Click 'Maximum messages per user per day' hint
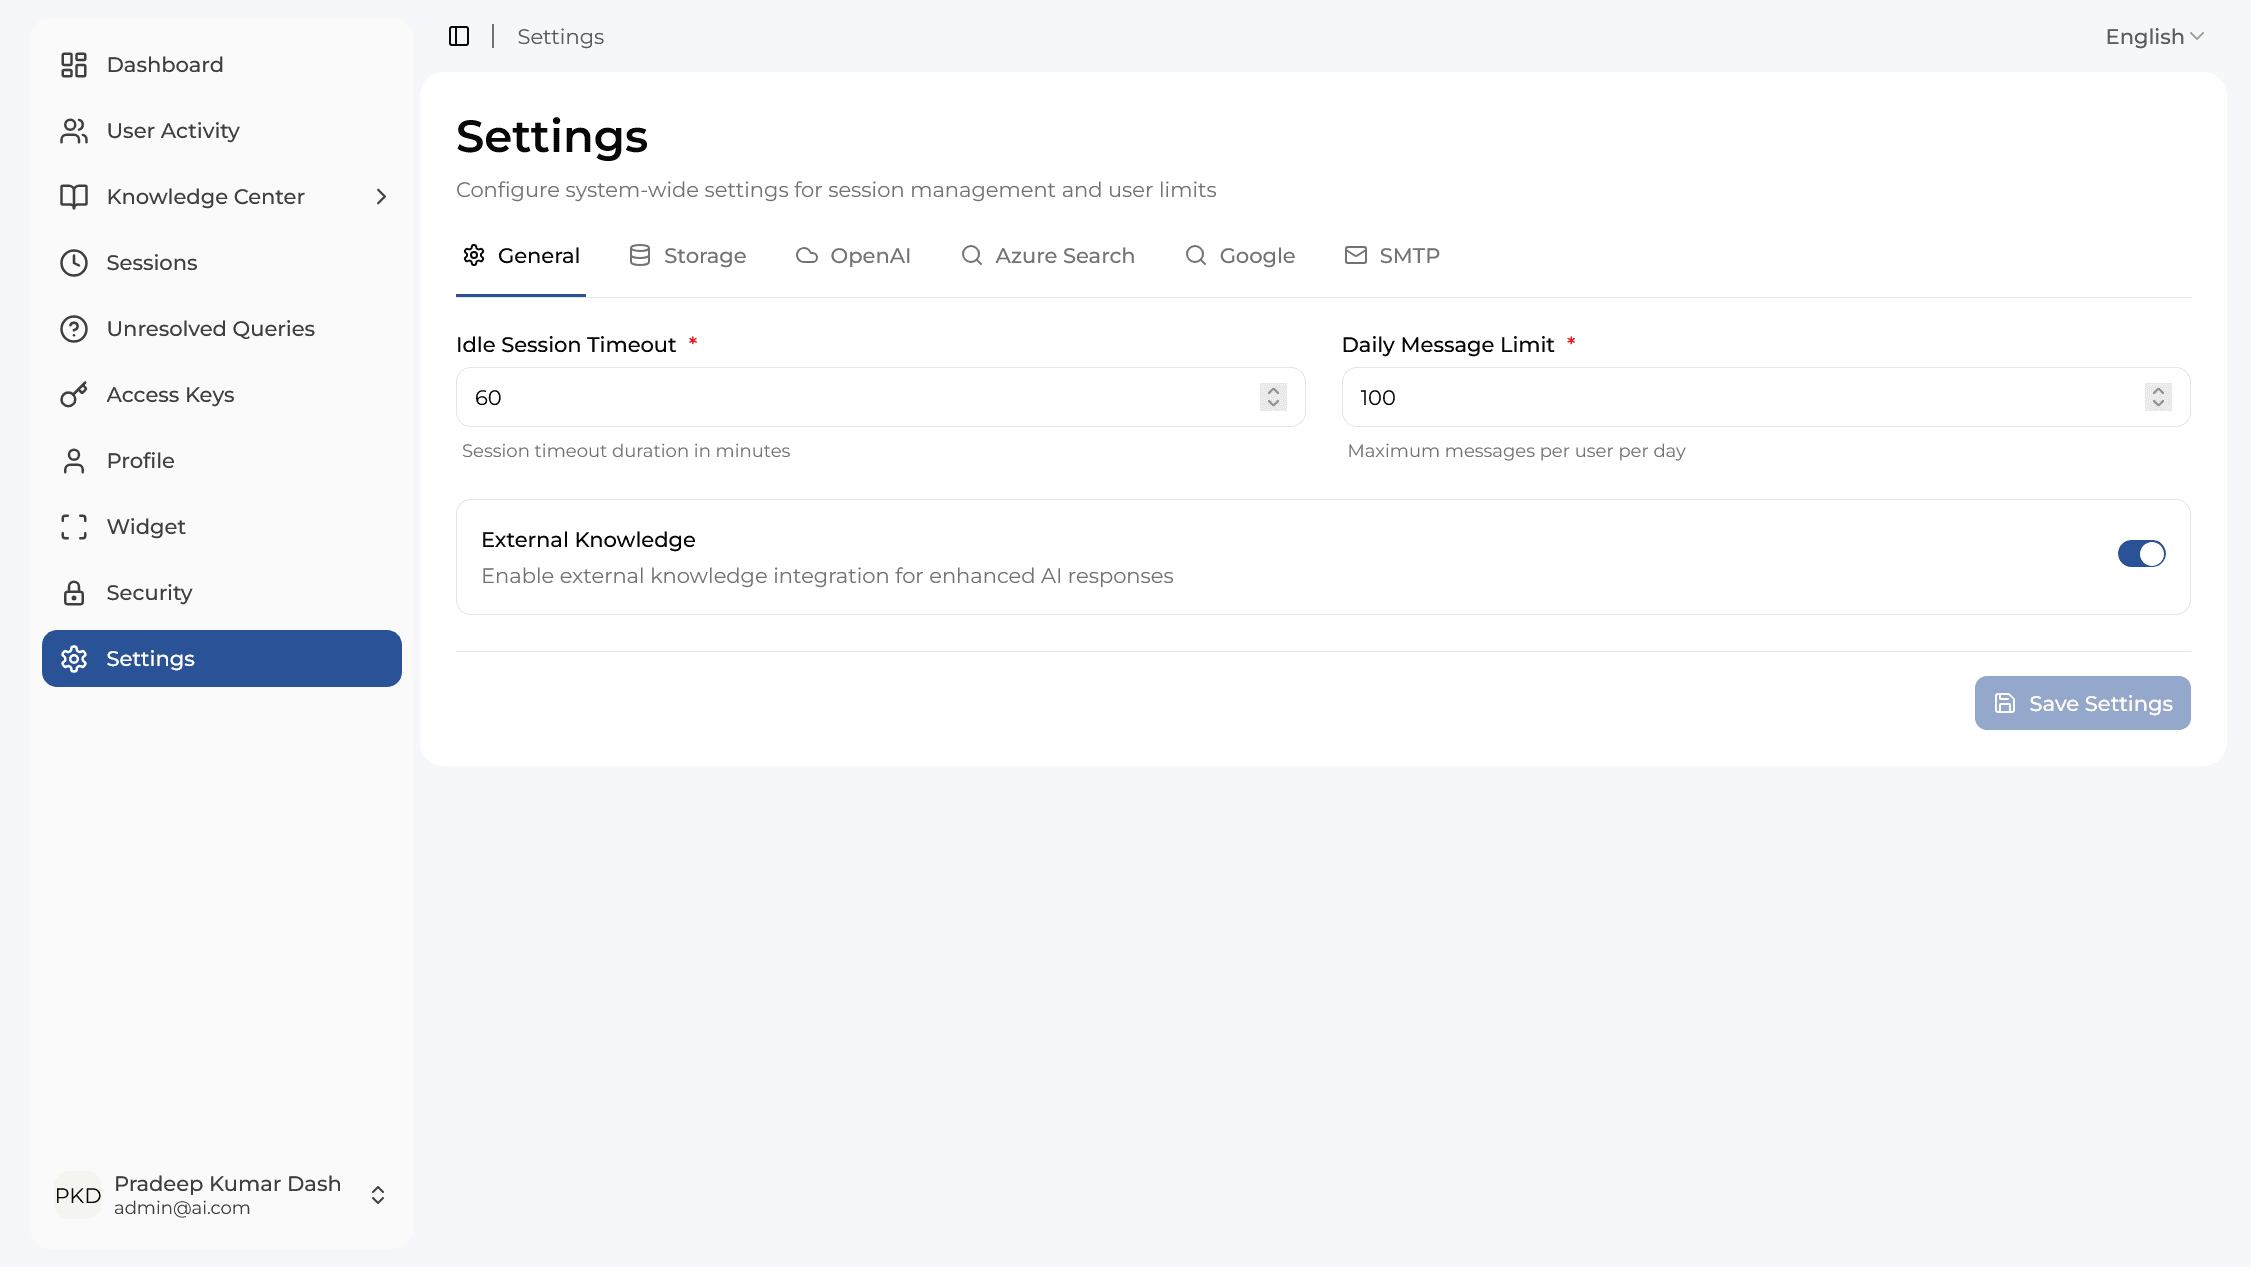Image resolution: width=2251 pixels, height=1267 pixels. (1516, 451)
